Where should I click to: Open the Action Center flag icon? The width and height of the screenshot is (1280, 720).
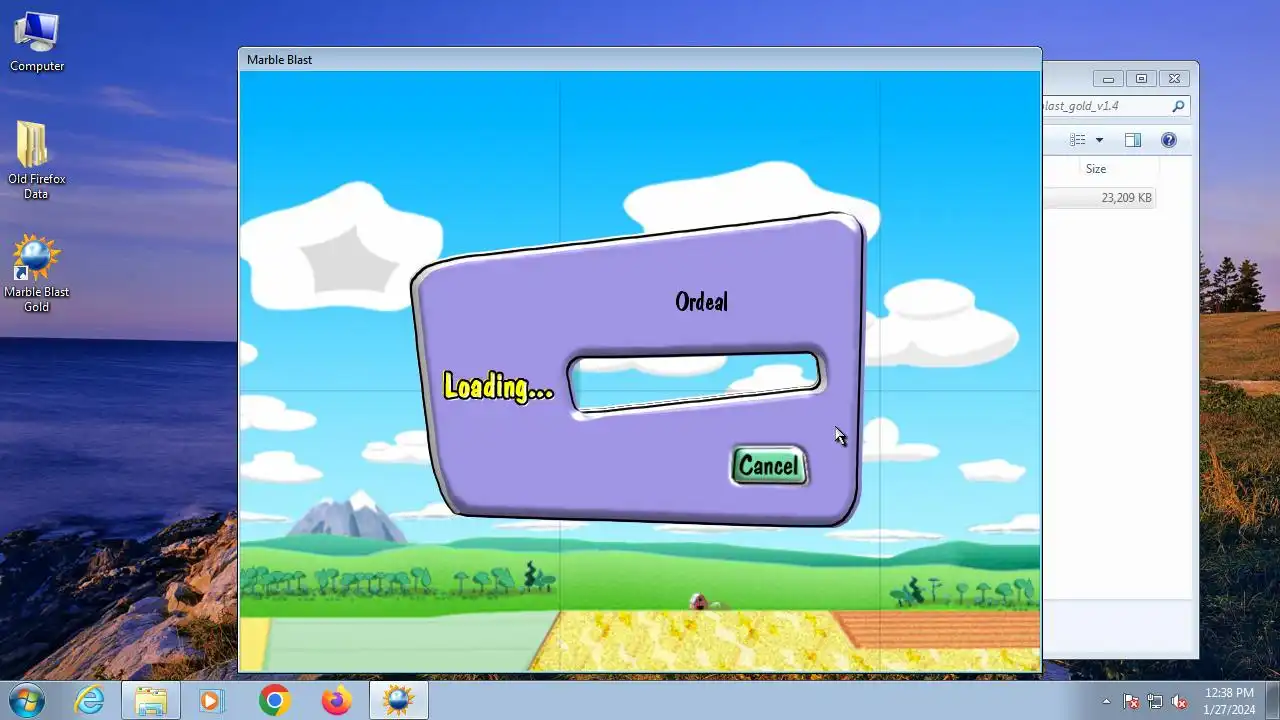1131,701
